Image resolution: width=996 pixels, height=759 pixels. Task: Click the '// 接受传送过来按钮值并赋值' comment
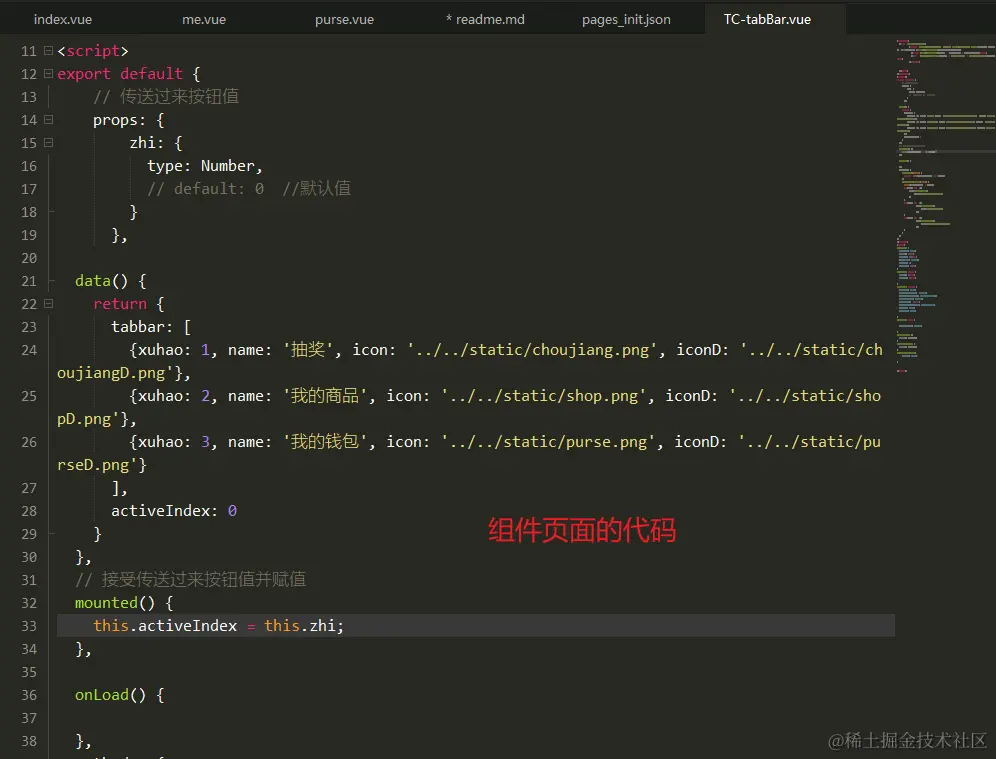(191, 579)
